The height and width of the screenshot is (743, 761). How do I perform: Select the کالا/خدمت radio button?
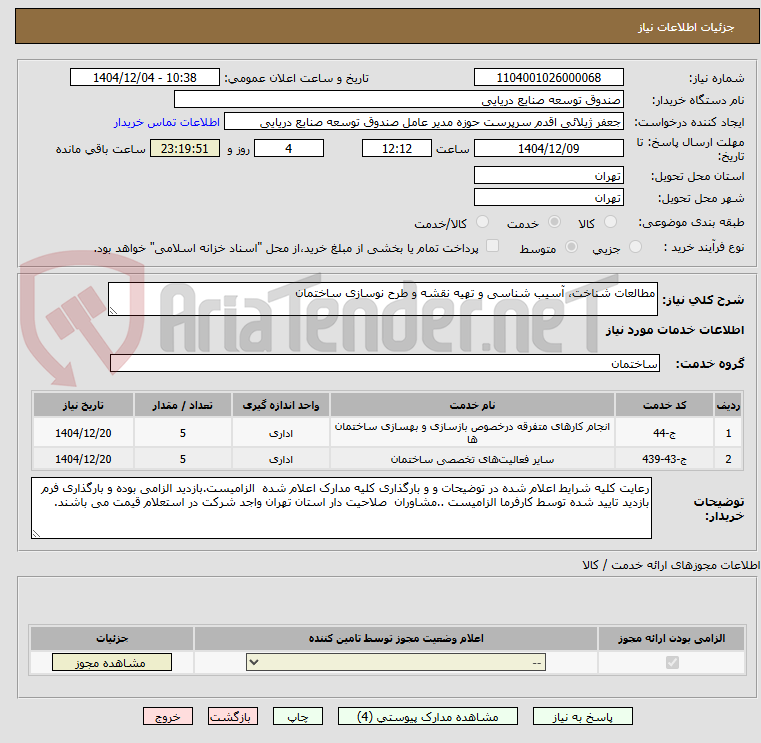click(482, 222)
